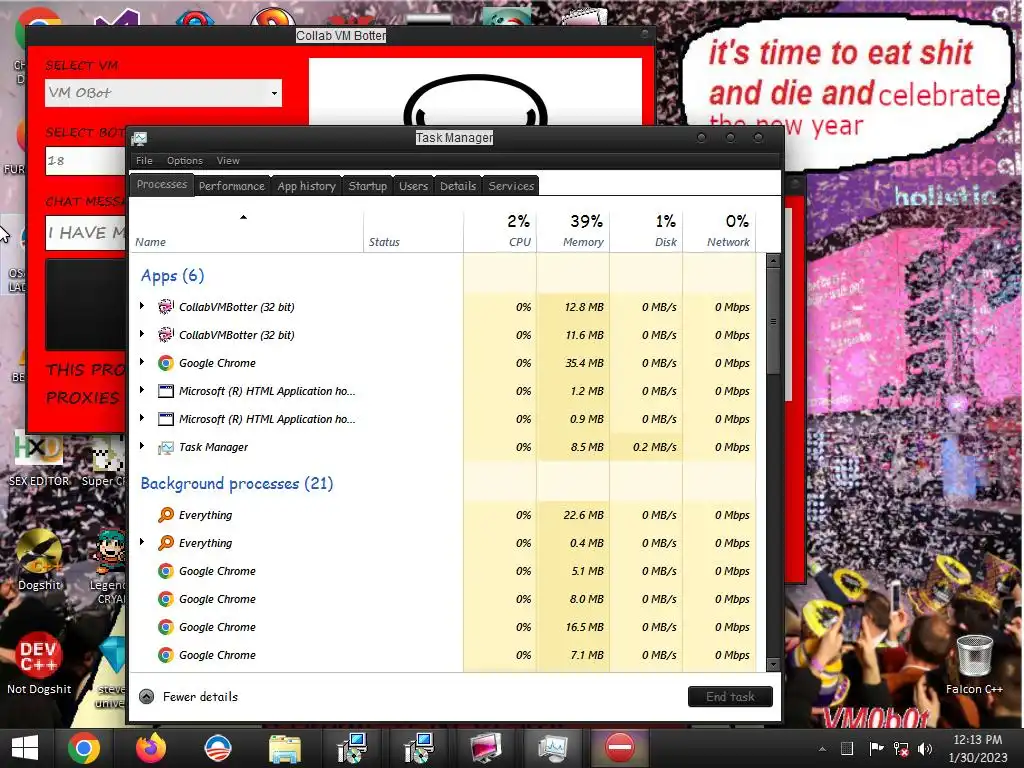The image size is (1024, 768).
Task: Open the Dogshit desktop icon
Action: [x=39, y=560]
